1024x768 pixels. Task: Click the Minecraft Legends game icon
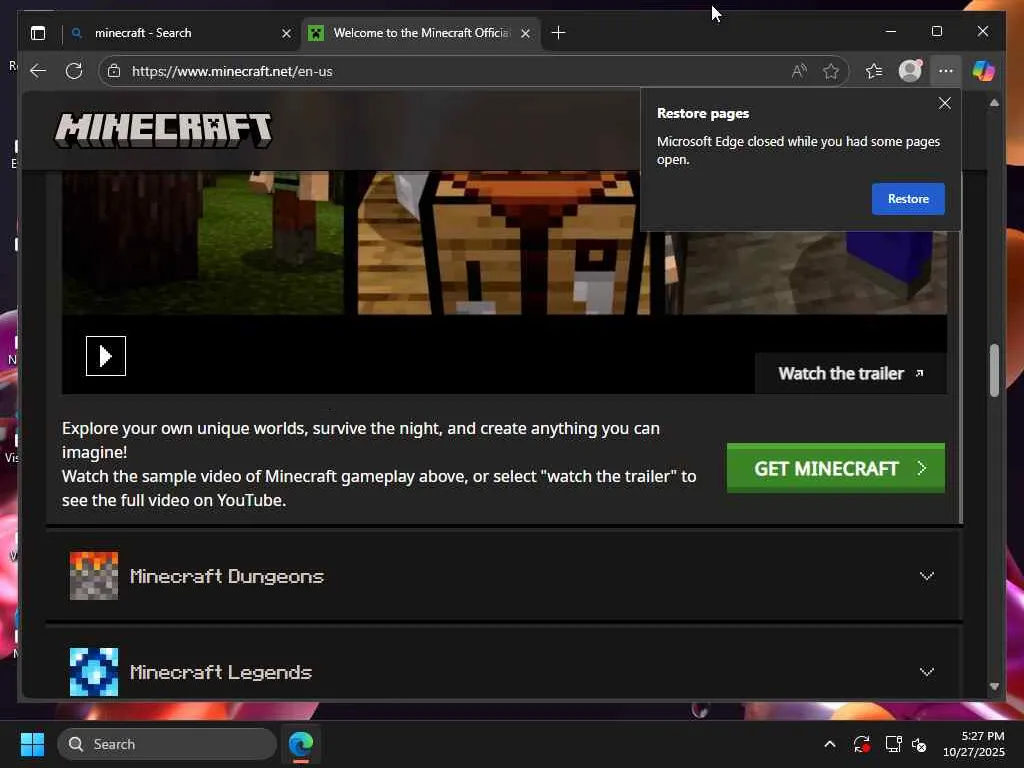tap(94, 671)
